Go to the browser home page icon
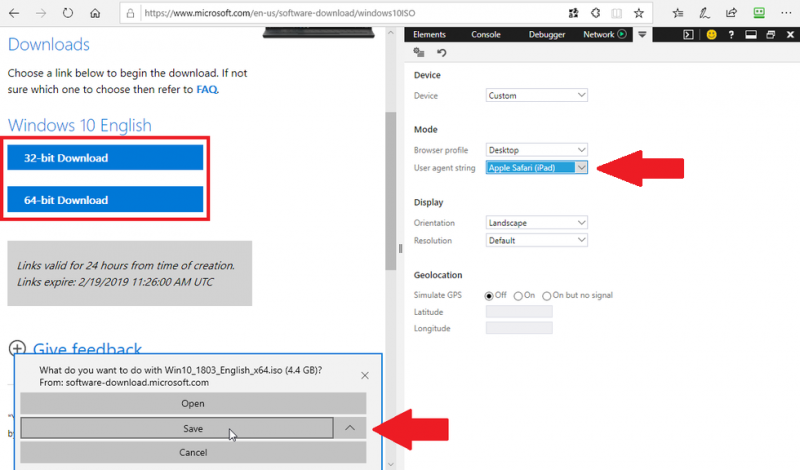The width and height of the screenshot is (800, 470). click(94, 14)
